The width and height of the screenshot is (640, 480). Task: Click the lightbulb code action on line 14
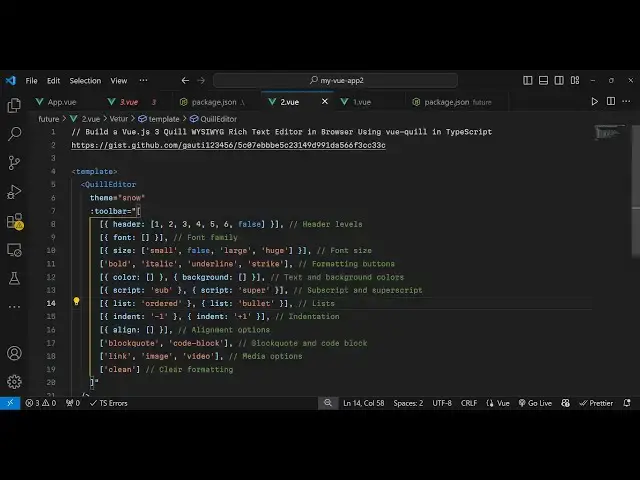tap(76, 301)
